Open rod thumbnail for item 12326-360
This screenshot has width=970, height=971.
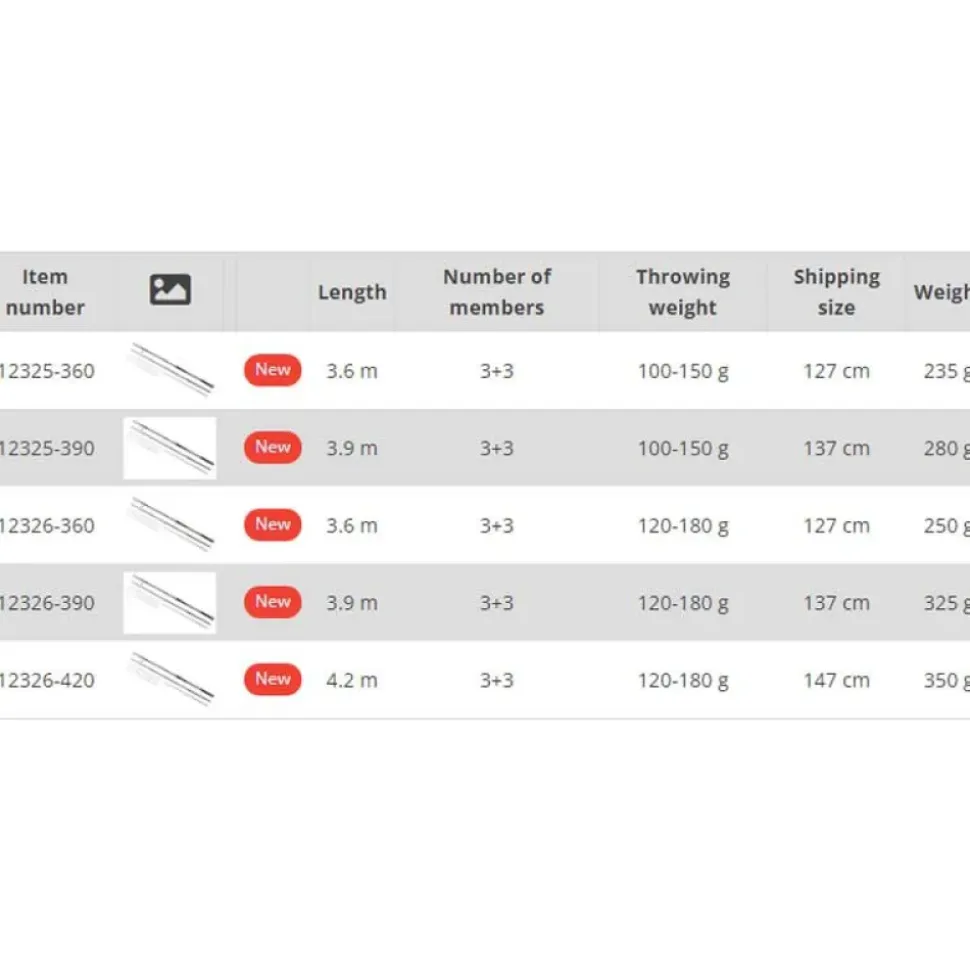click(170, 525)
